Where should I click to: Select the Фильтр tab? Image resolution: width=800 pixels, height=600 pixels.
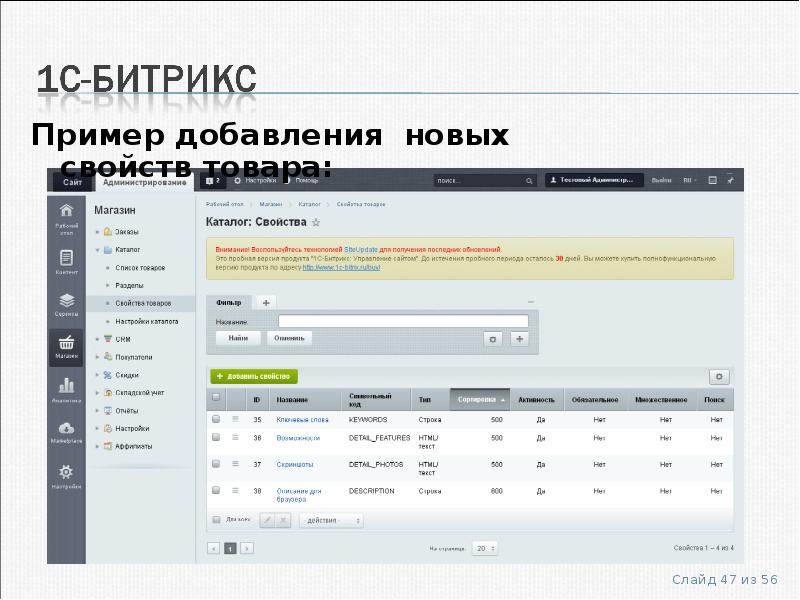[229, 303]
